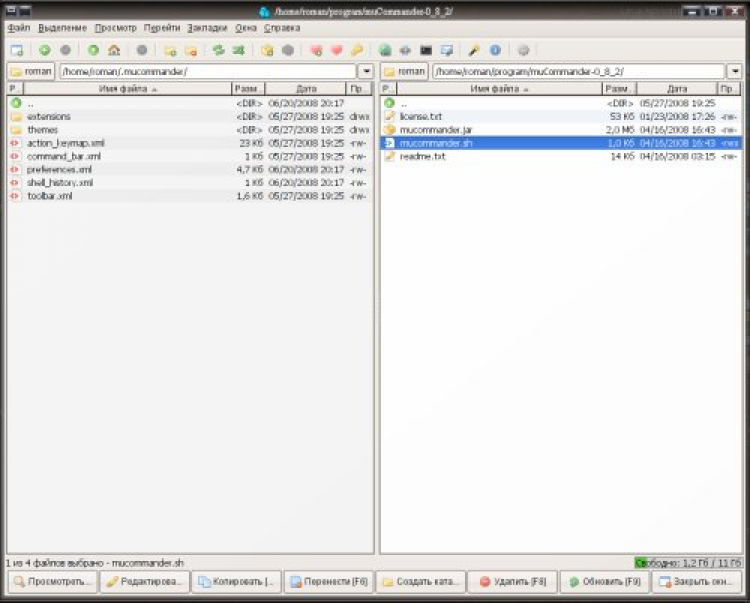Open the Файл menu
Image resolution: width=750 pixels, height=603 pixels.
pyautogui.click(x=19, y=28)
